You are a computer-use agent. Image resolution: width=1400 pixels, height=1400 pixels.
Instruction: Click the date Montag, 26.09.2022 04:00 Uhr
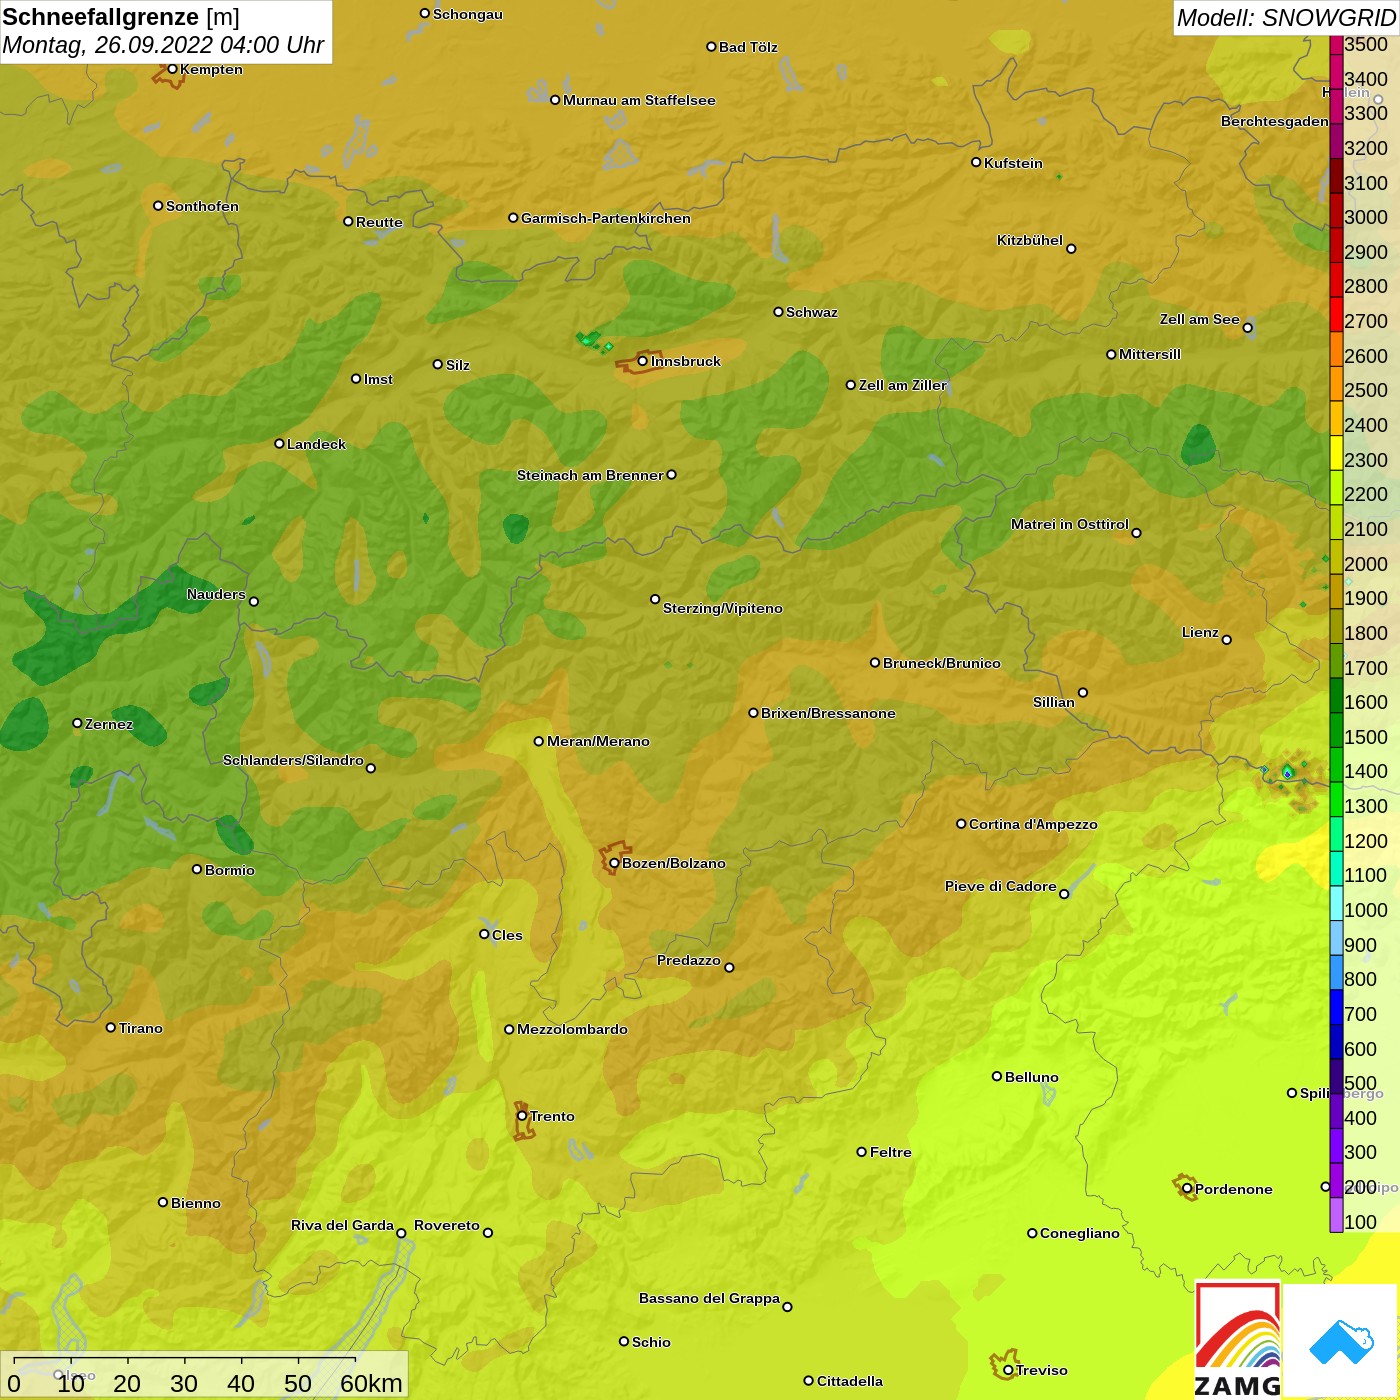(x=163, y=45)
